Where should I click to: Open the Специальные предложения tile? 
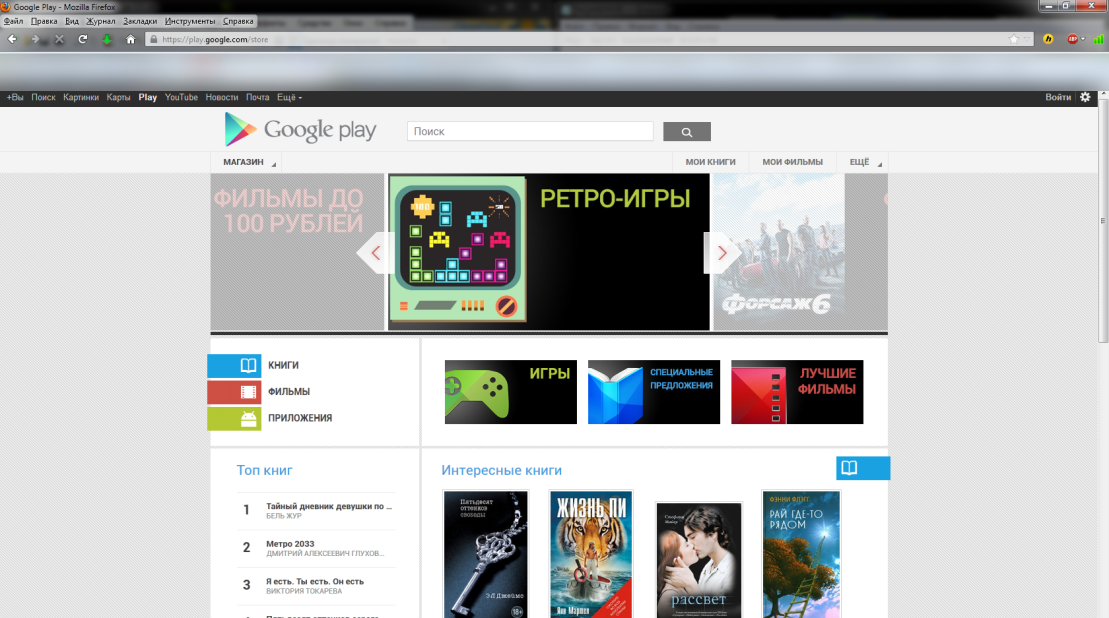pyautogui.click(x=654, y=392)
